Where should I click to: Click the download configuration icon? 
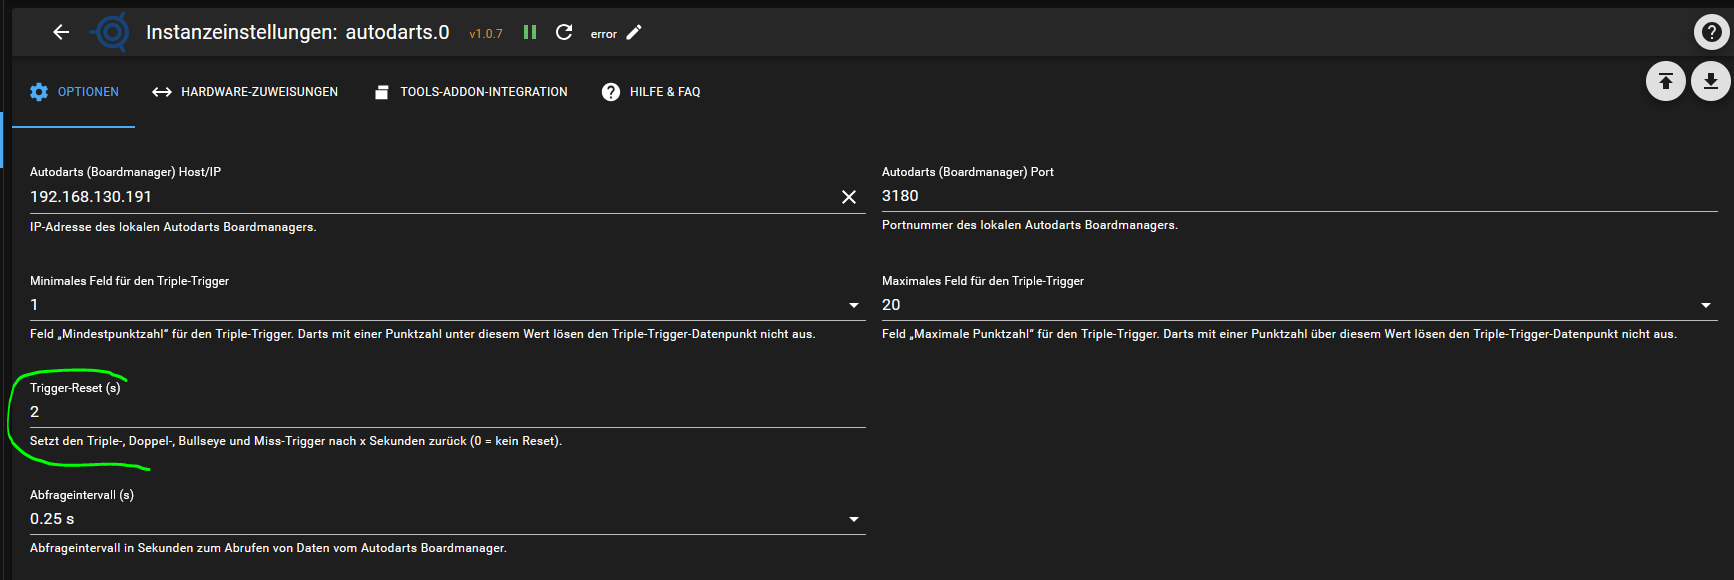click(x=1710, y=81)
